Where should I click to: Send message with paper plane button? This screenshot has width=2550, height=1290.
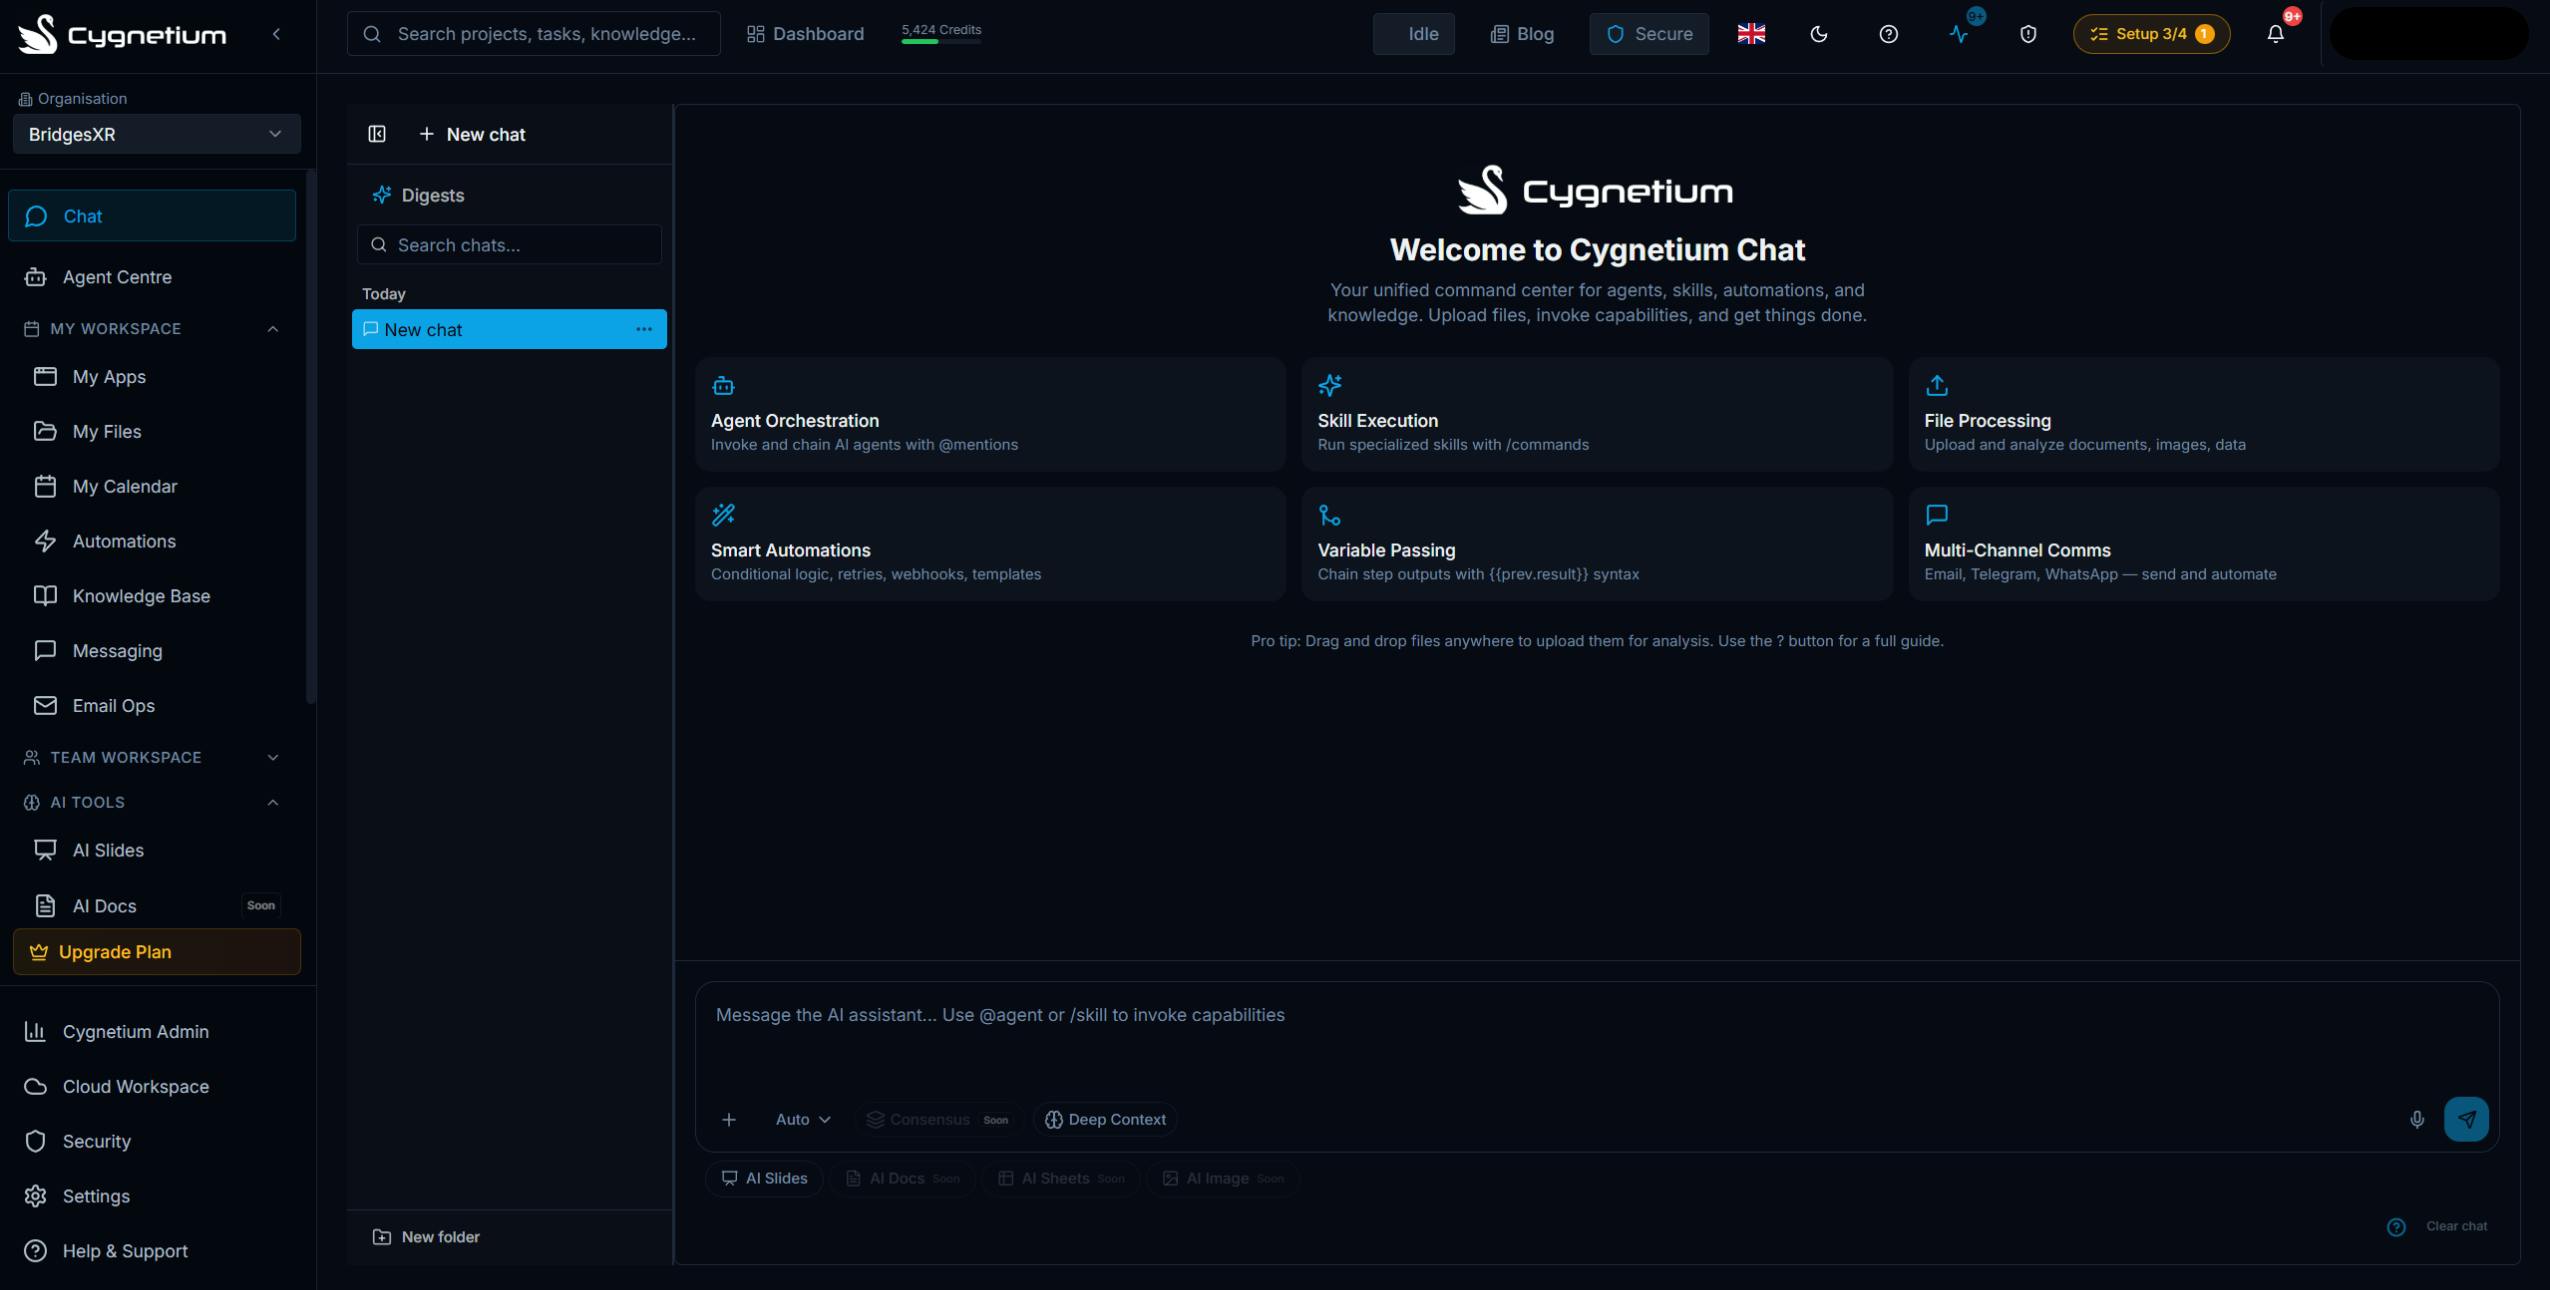(x=2466, y=1119)
